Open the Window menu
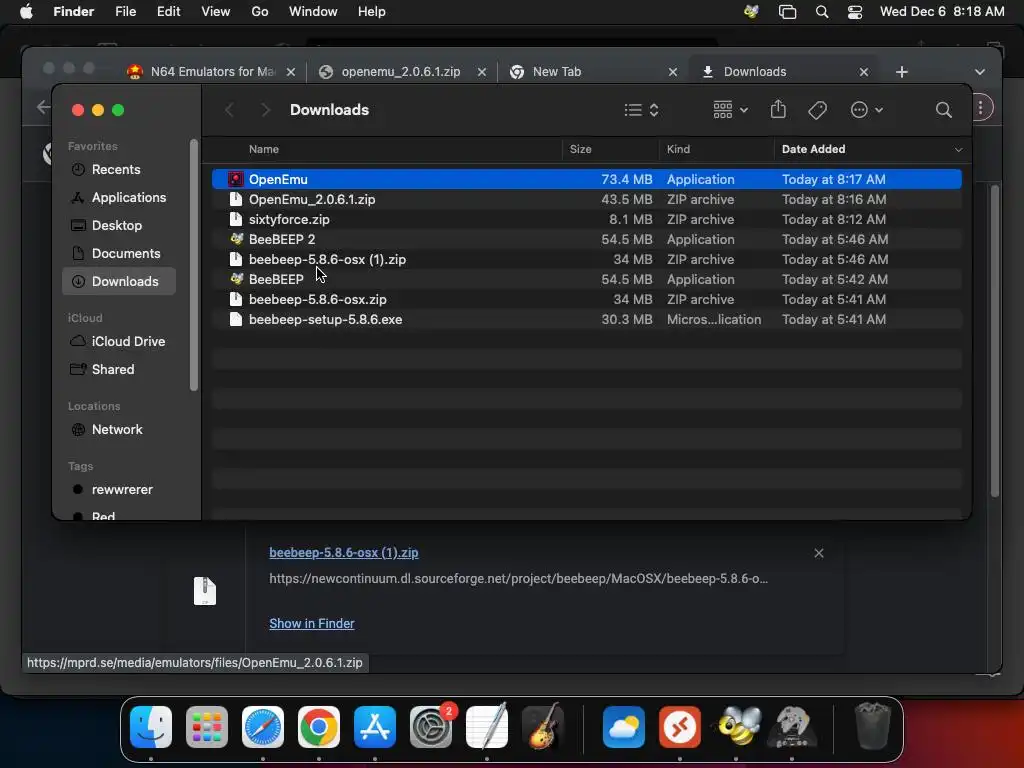 click(313, 12)
